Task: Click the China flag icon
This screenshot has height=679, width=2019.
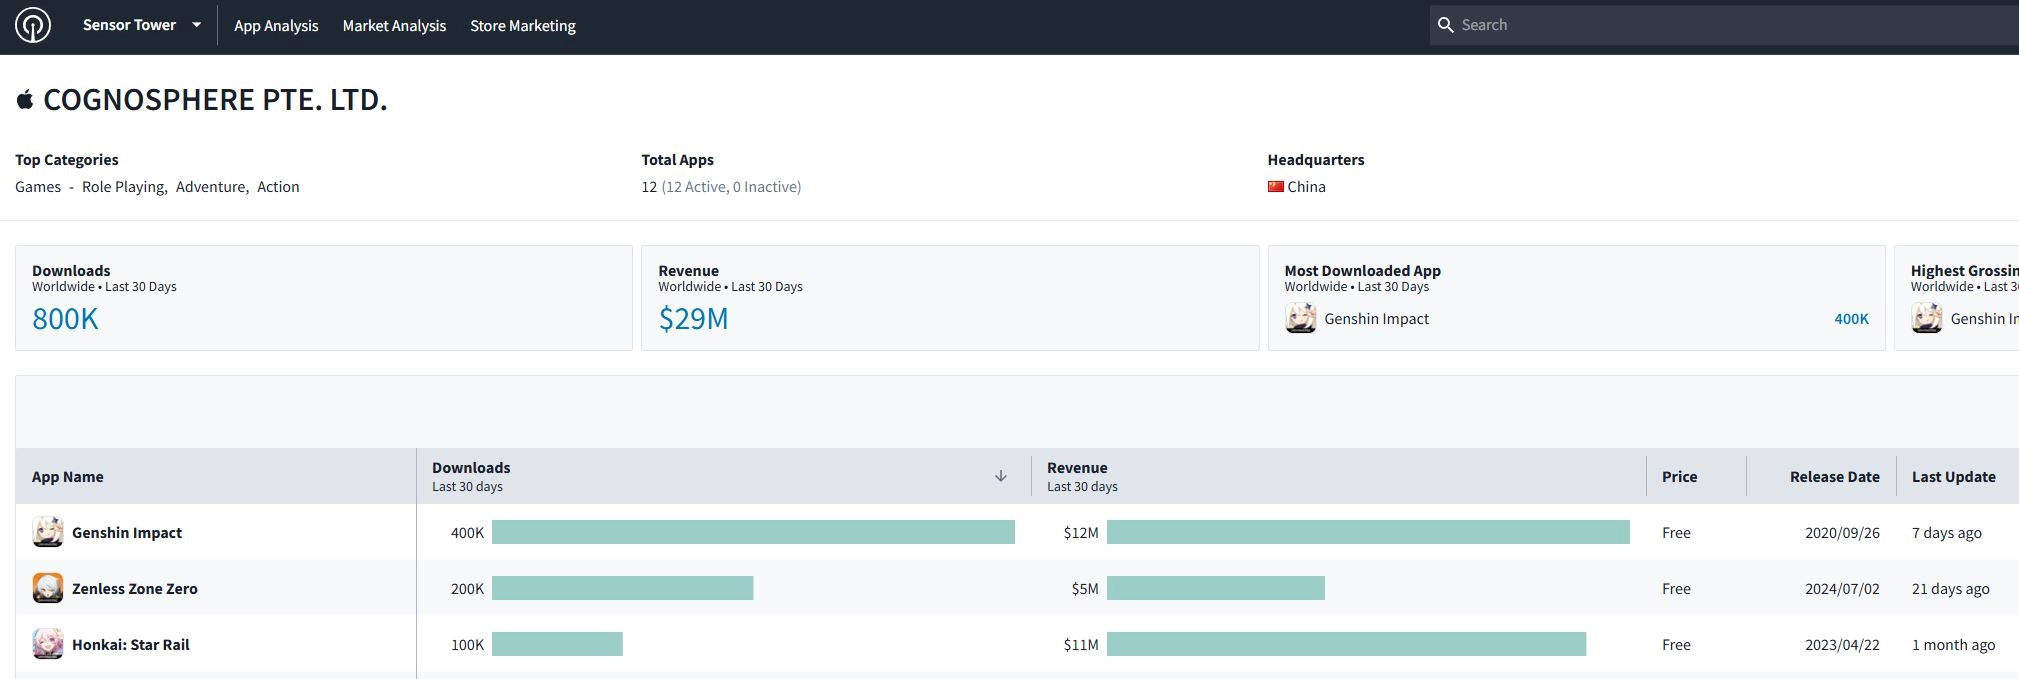Action: pos(1276,186)
